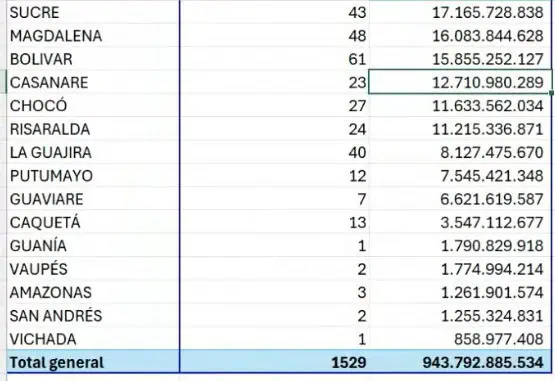Select the CHOCÓ cell
The width and height of the screenshot is (555, 381).
(x=93, y=106)
